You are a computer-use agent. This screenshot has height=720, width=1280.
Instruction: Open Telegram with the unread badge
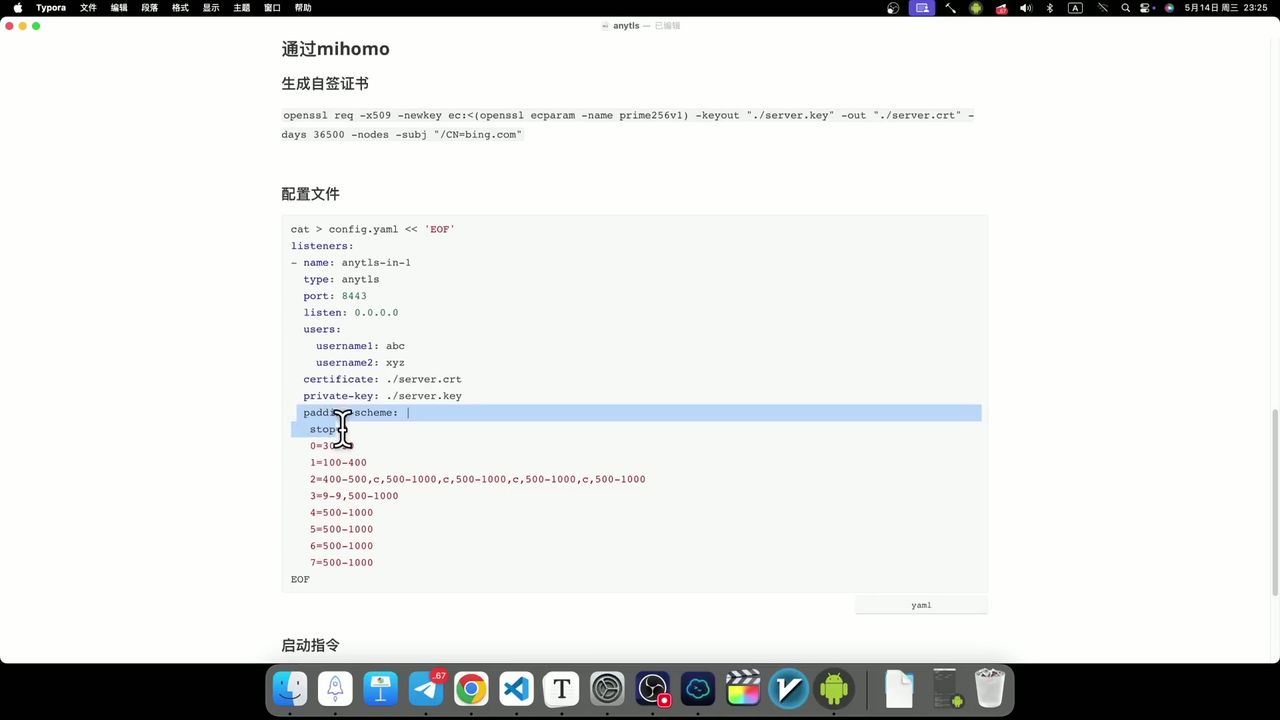tap(425, 688)
